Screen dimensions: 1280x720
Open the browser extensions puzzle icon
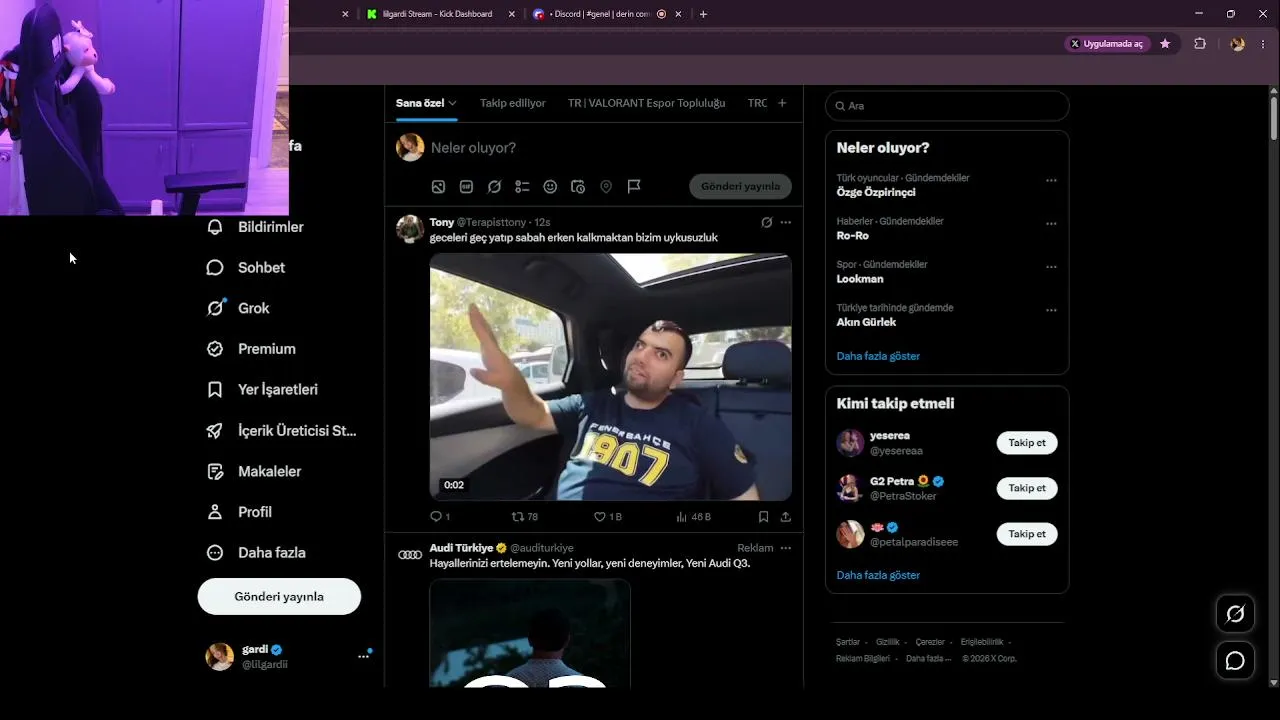point(1200,44)
